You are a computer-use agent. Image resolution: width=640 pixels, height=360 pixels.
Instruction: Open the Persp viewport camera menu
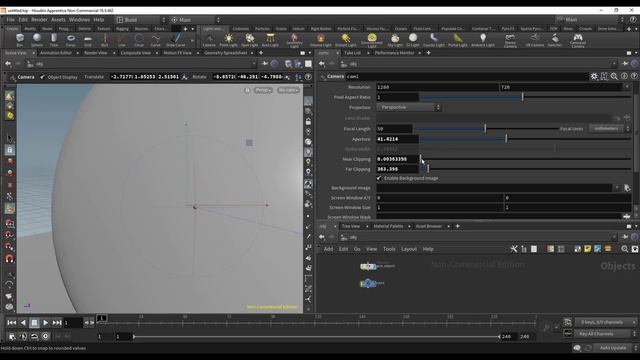tap(263, 90)
